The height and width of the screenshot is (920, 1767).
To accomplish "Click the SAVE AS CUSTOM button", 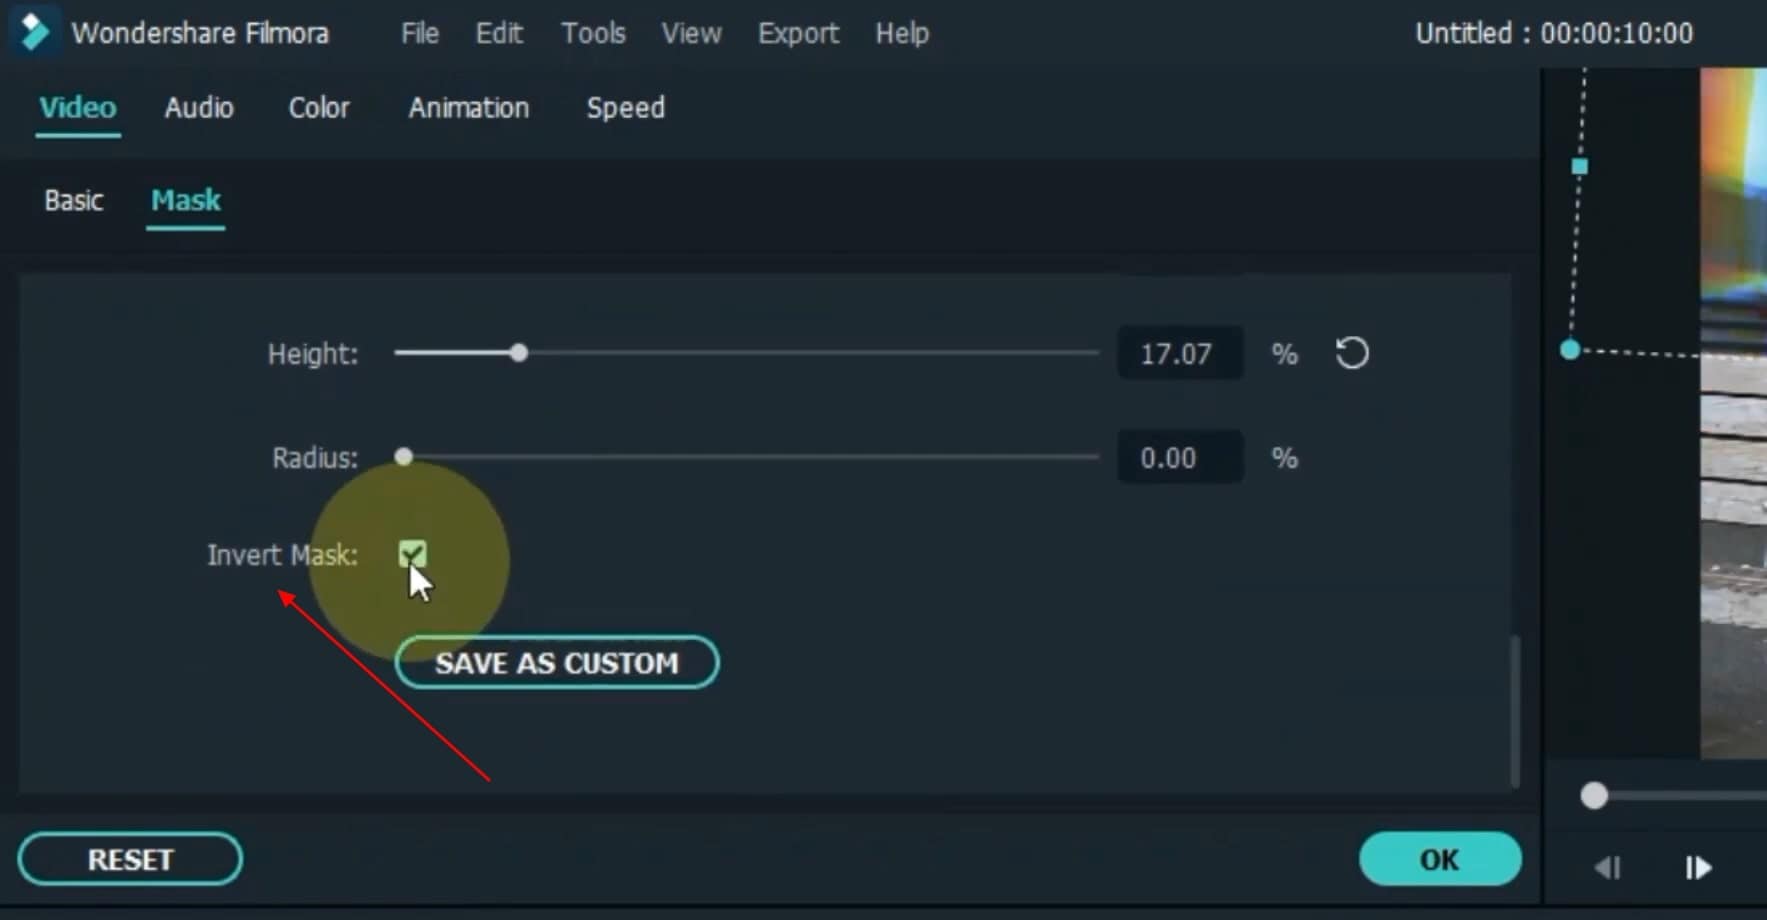I will (x=557, y=662).
